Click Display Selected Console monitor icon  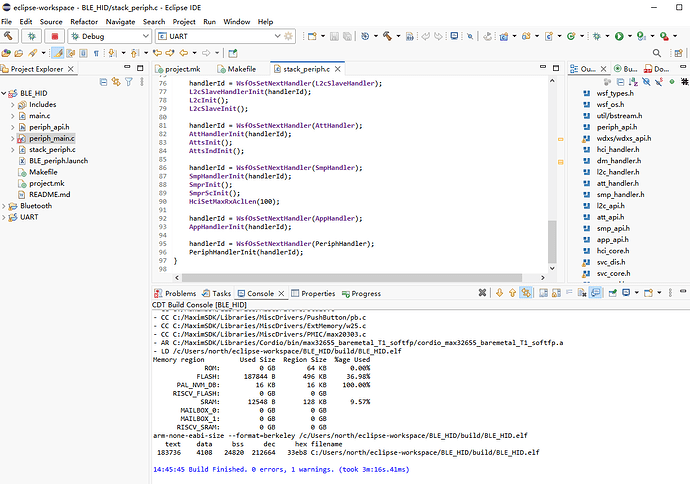click(x=626, y=293)
